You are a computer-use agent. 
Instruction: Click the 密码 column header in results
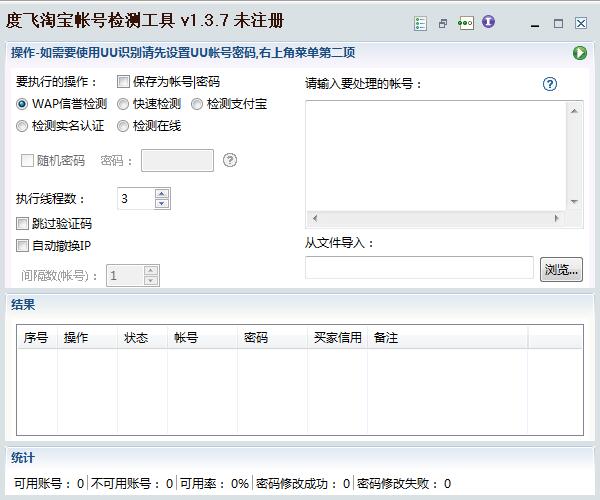272,337
